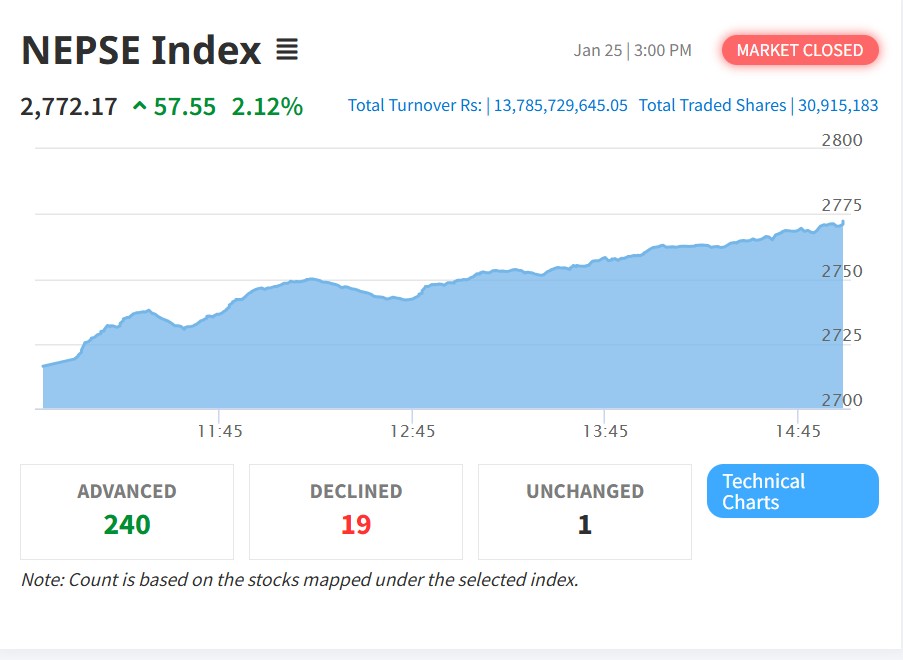Select the 12:45 time axis label
The image size is (903, 660).
tap(413, 431)
